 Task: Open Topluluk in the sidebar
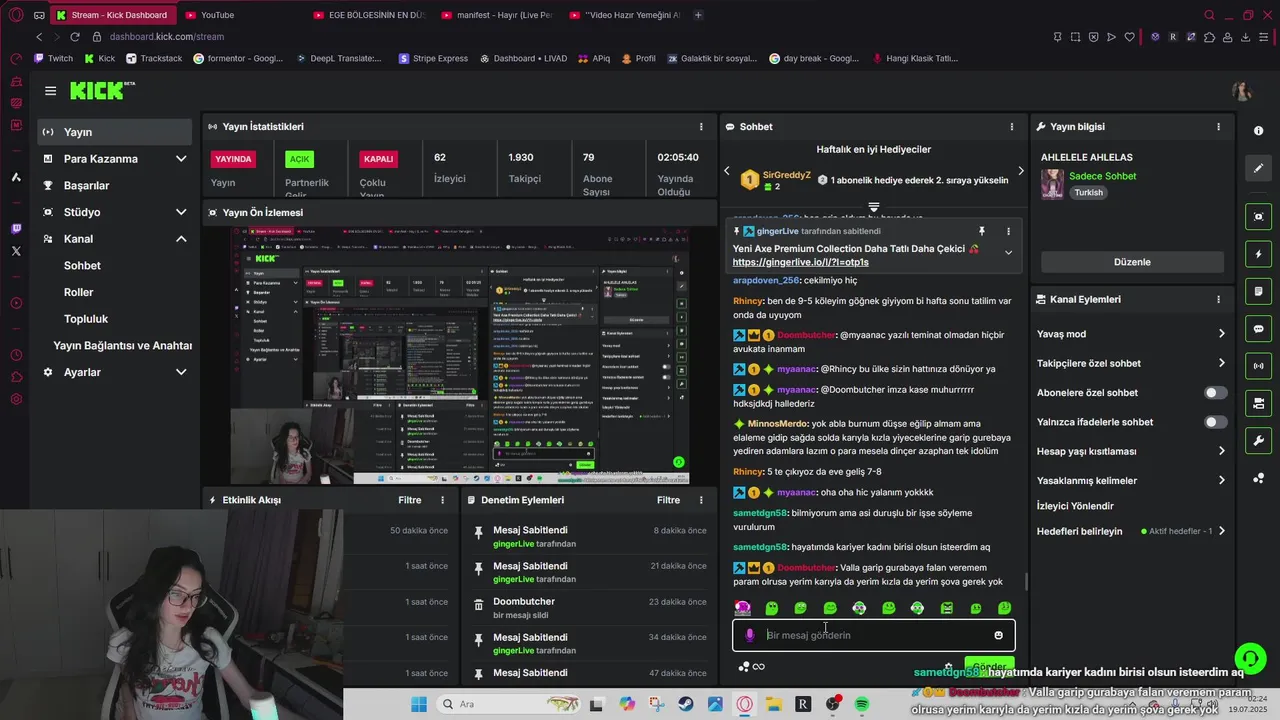click(86, 319)
